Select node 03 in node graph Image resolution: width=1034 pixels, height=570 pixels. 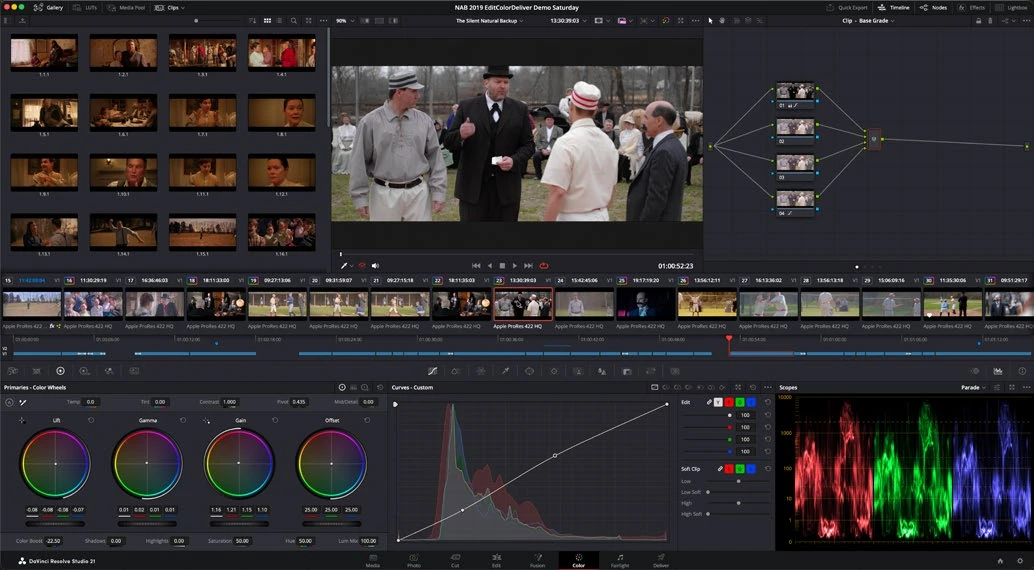795,168
